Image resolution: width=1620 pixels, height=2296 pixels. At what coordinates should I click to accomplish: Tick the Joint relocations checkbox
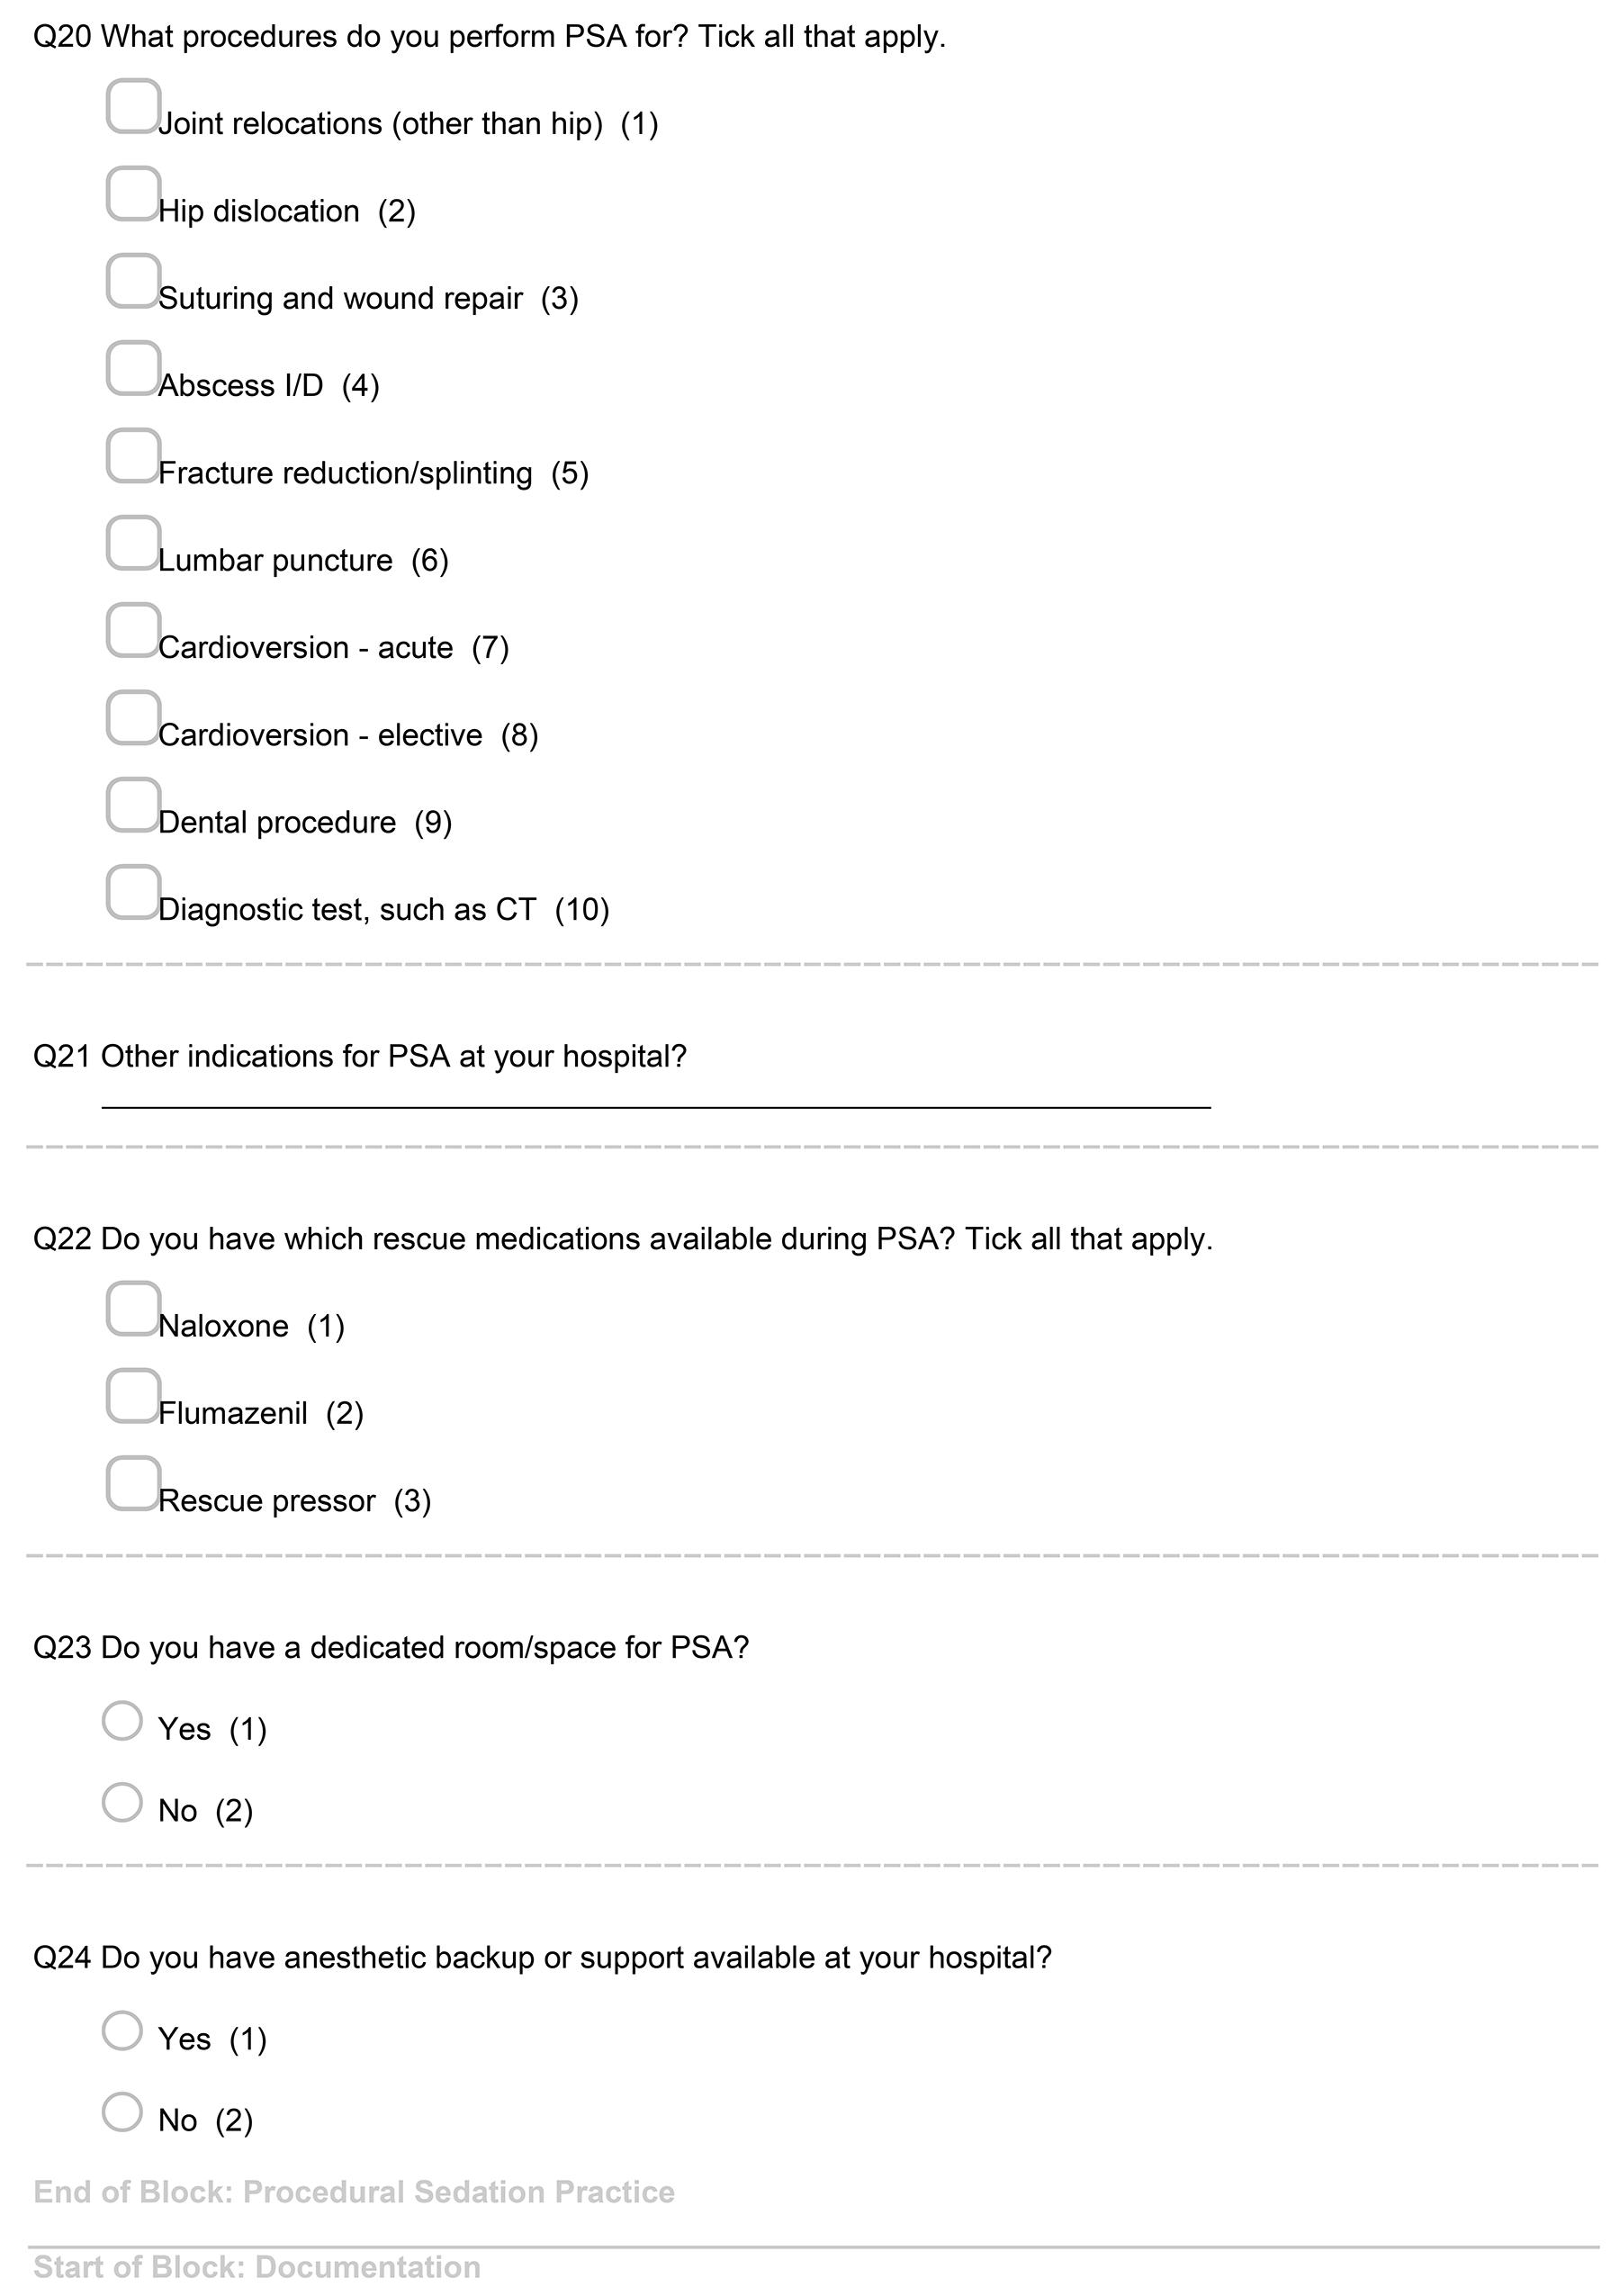click(133, 106)
